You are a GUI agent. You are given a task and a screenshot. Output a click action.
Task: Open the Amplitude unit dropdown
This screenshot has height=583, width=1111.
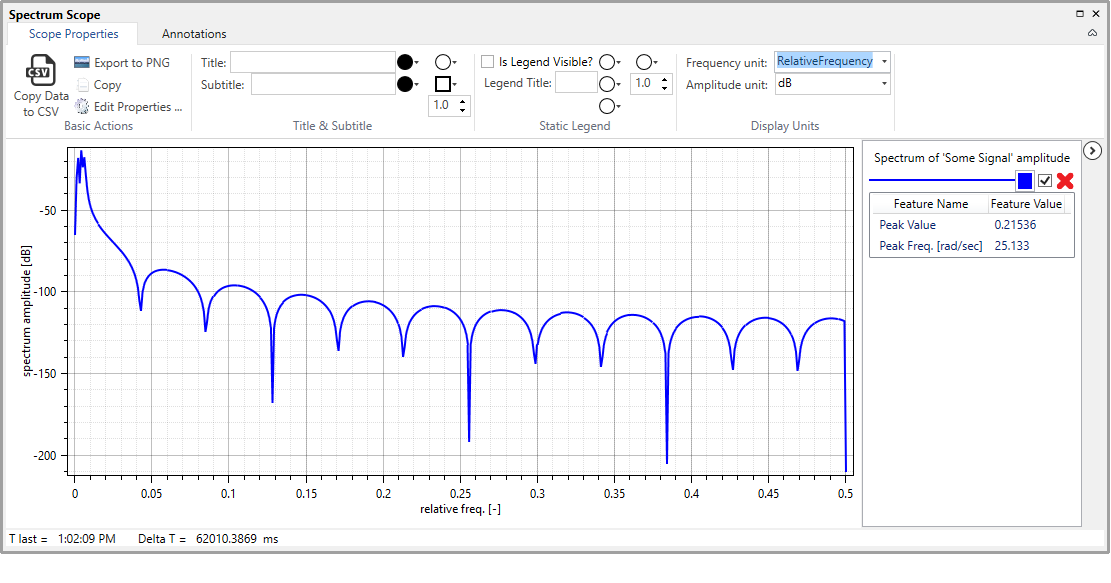click(883, 85)
